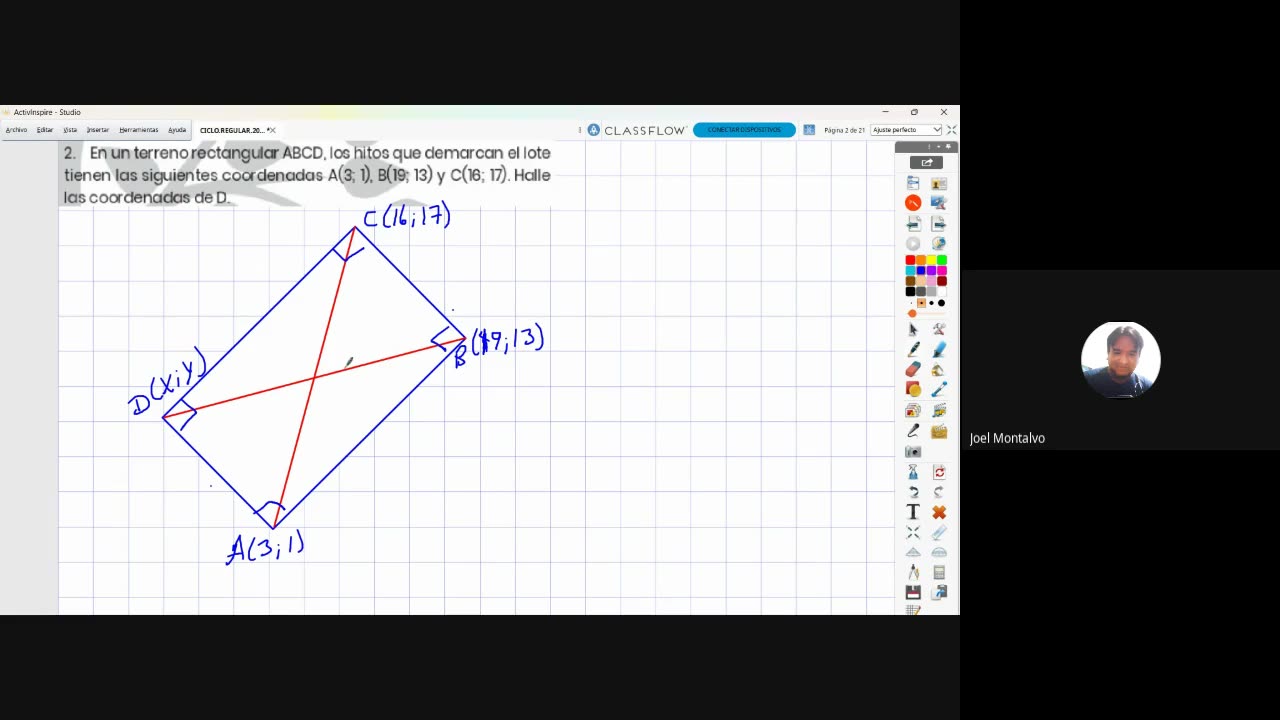Open the Herramientas menu

[x=138, y=130]
